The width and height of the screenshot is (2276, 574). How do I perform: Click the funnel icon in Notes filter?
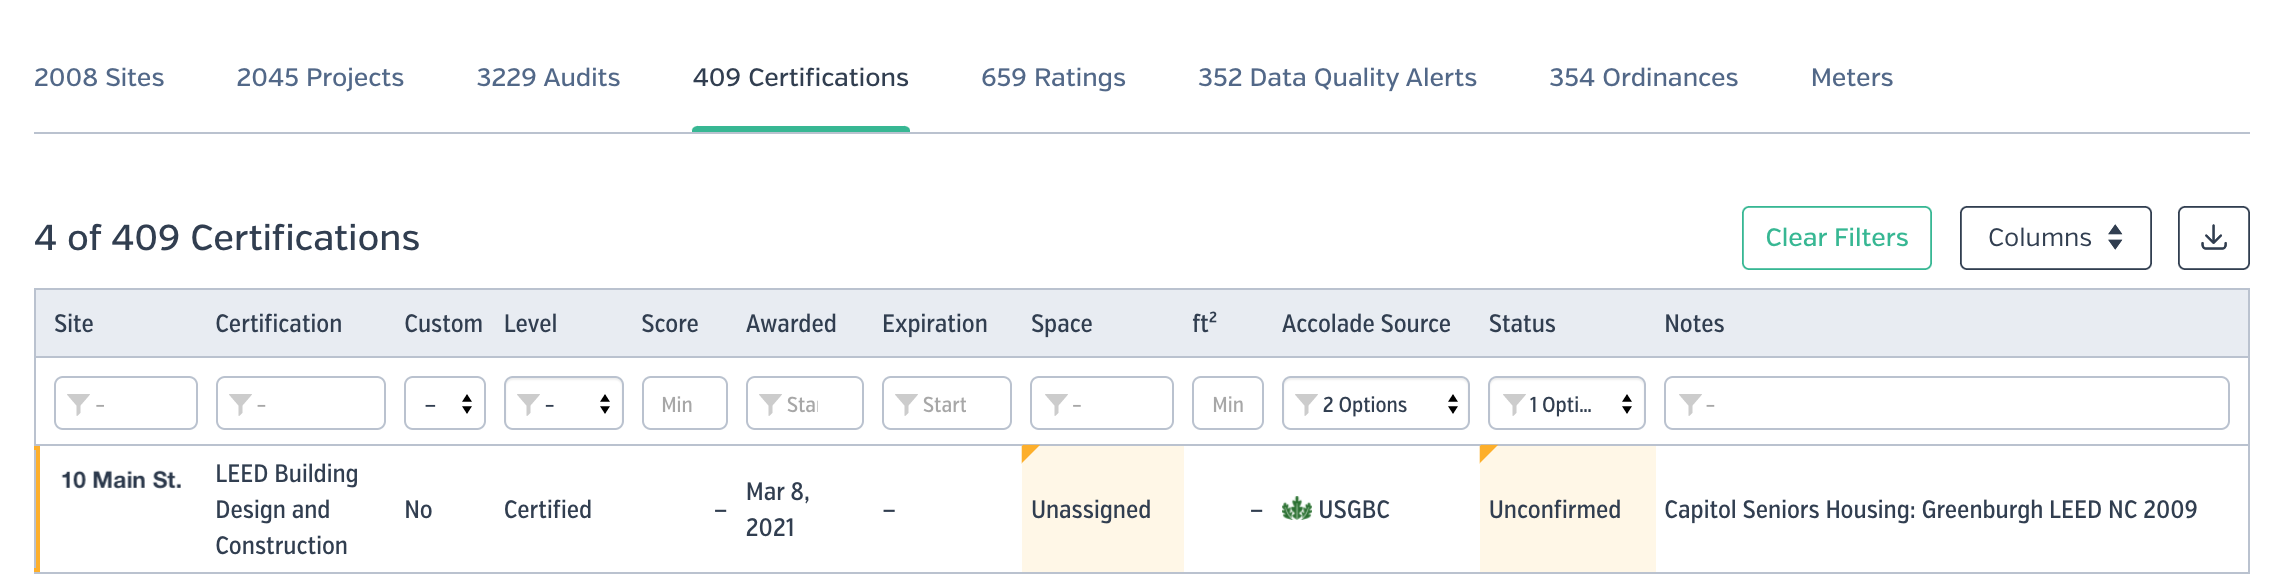click(x=1690, y=404)
